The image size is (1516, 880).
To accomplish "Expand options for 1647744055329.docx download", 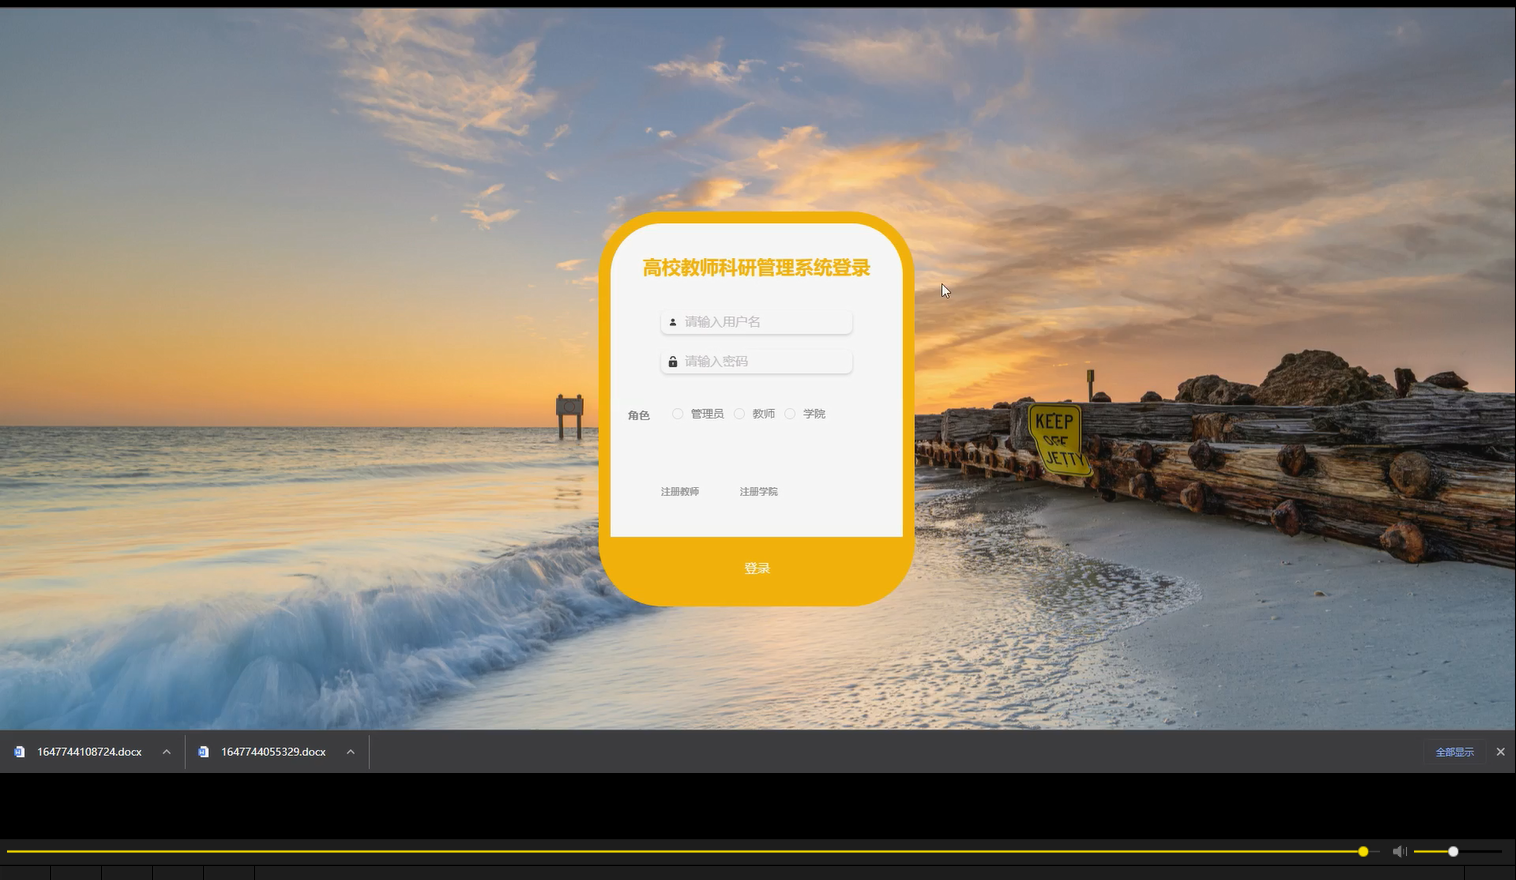I will click(x=351, y=752).
